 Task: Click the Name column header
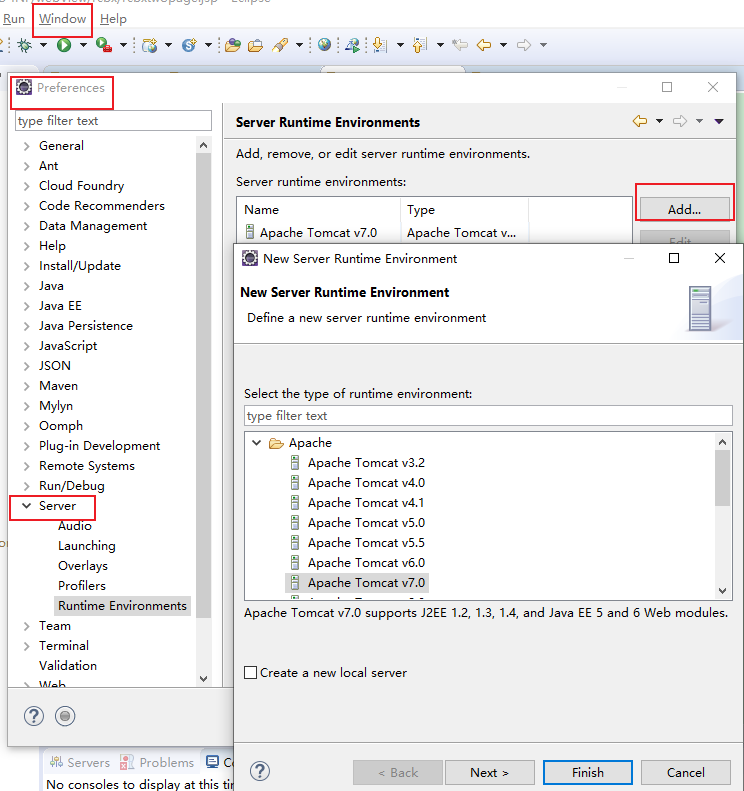coord(319,210)
